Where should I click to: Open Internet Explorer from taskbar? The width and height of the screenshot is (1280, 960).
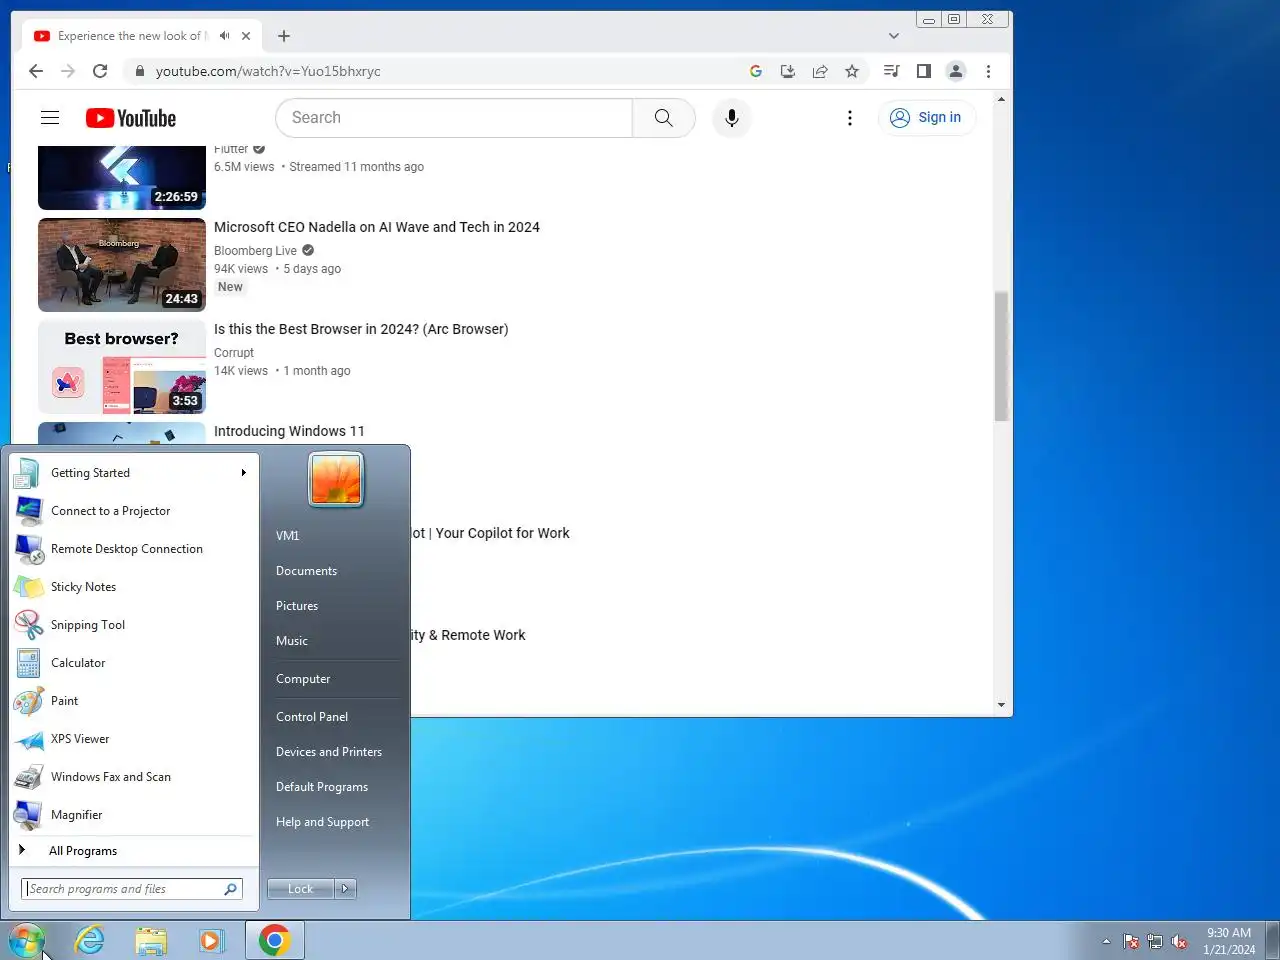pos(90,940)
